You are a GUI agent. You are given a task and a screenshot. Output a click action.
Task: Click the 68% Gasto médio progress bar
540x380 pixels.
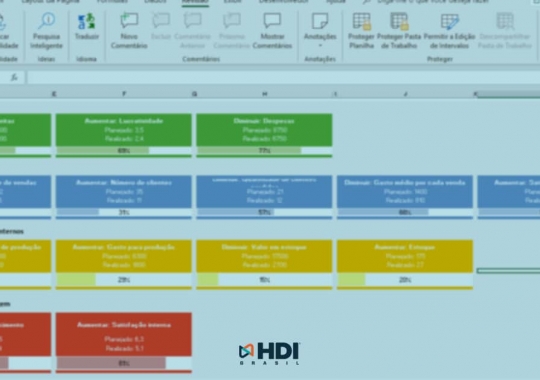coord(405,212)
